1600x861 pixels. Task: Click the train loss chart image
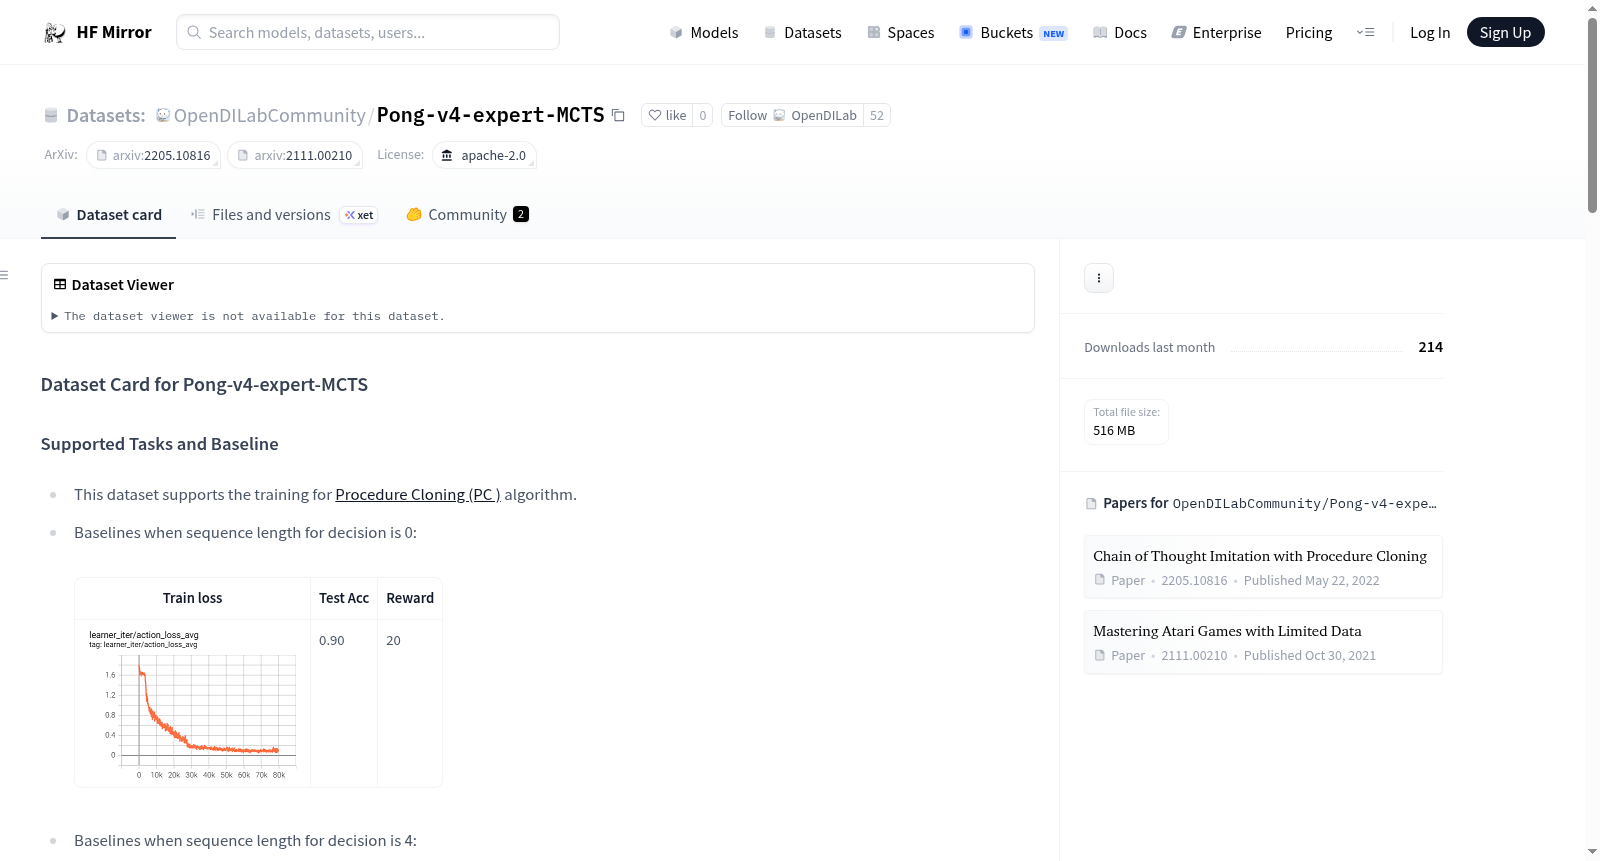(192, 704)
